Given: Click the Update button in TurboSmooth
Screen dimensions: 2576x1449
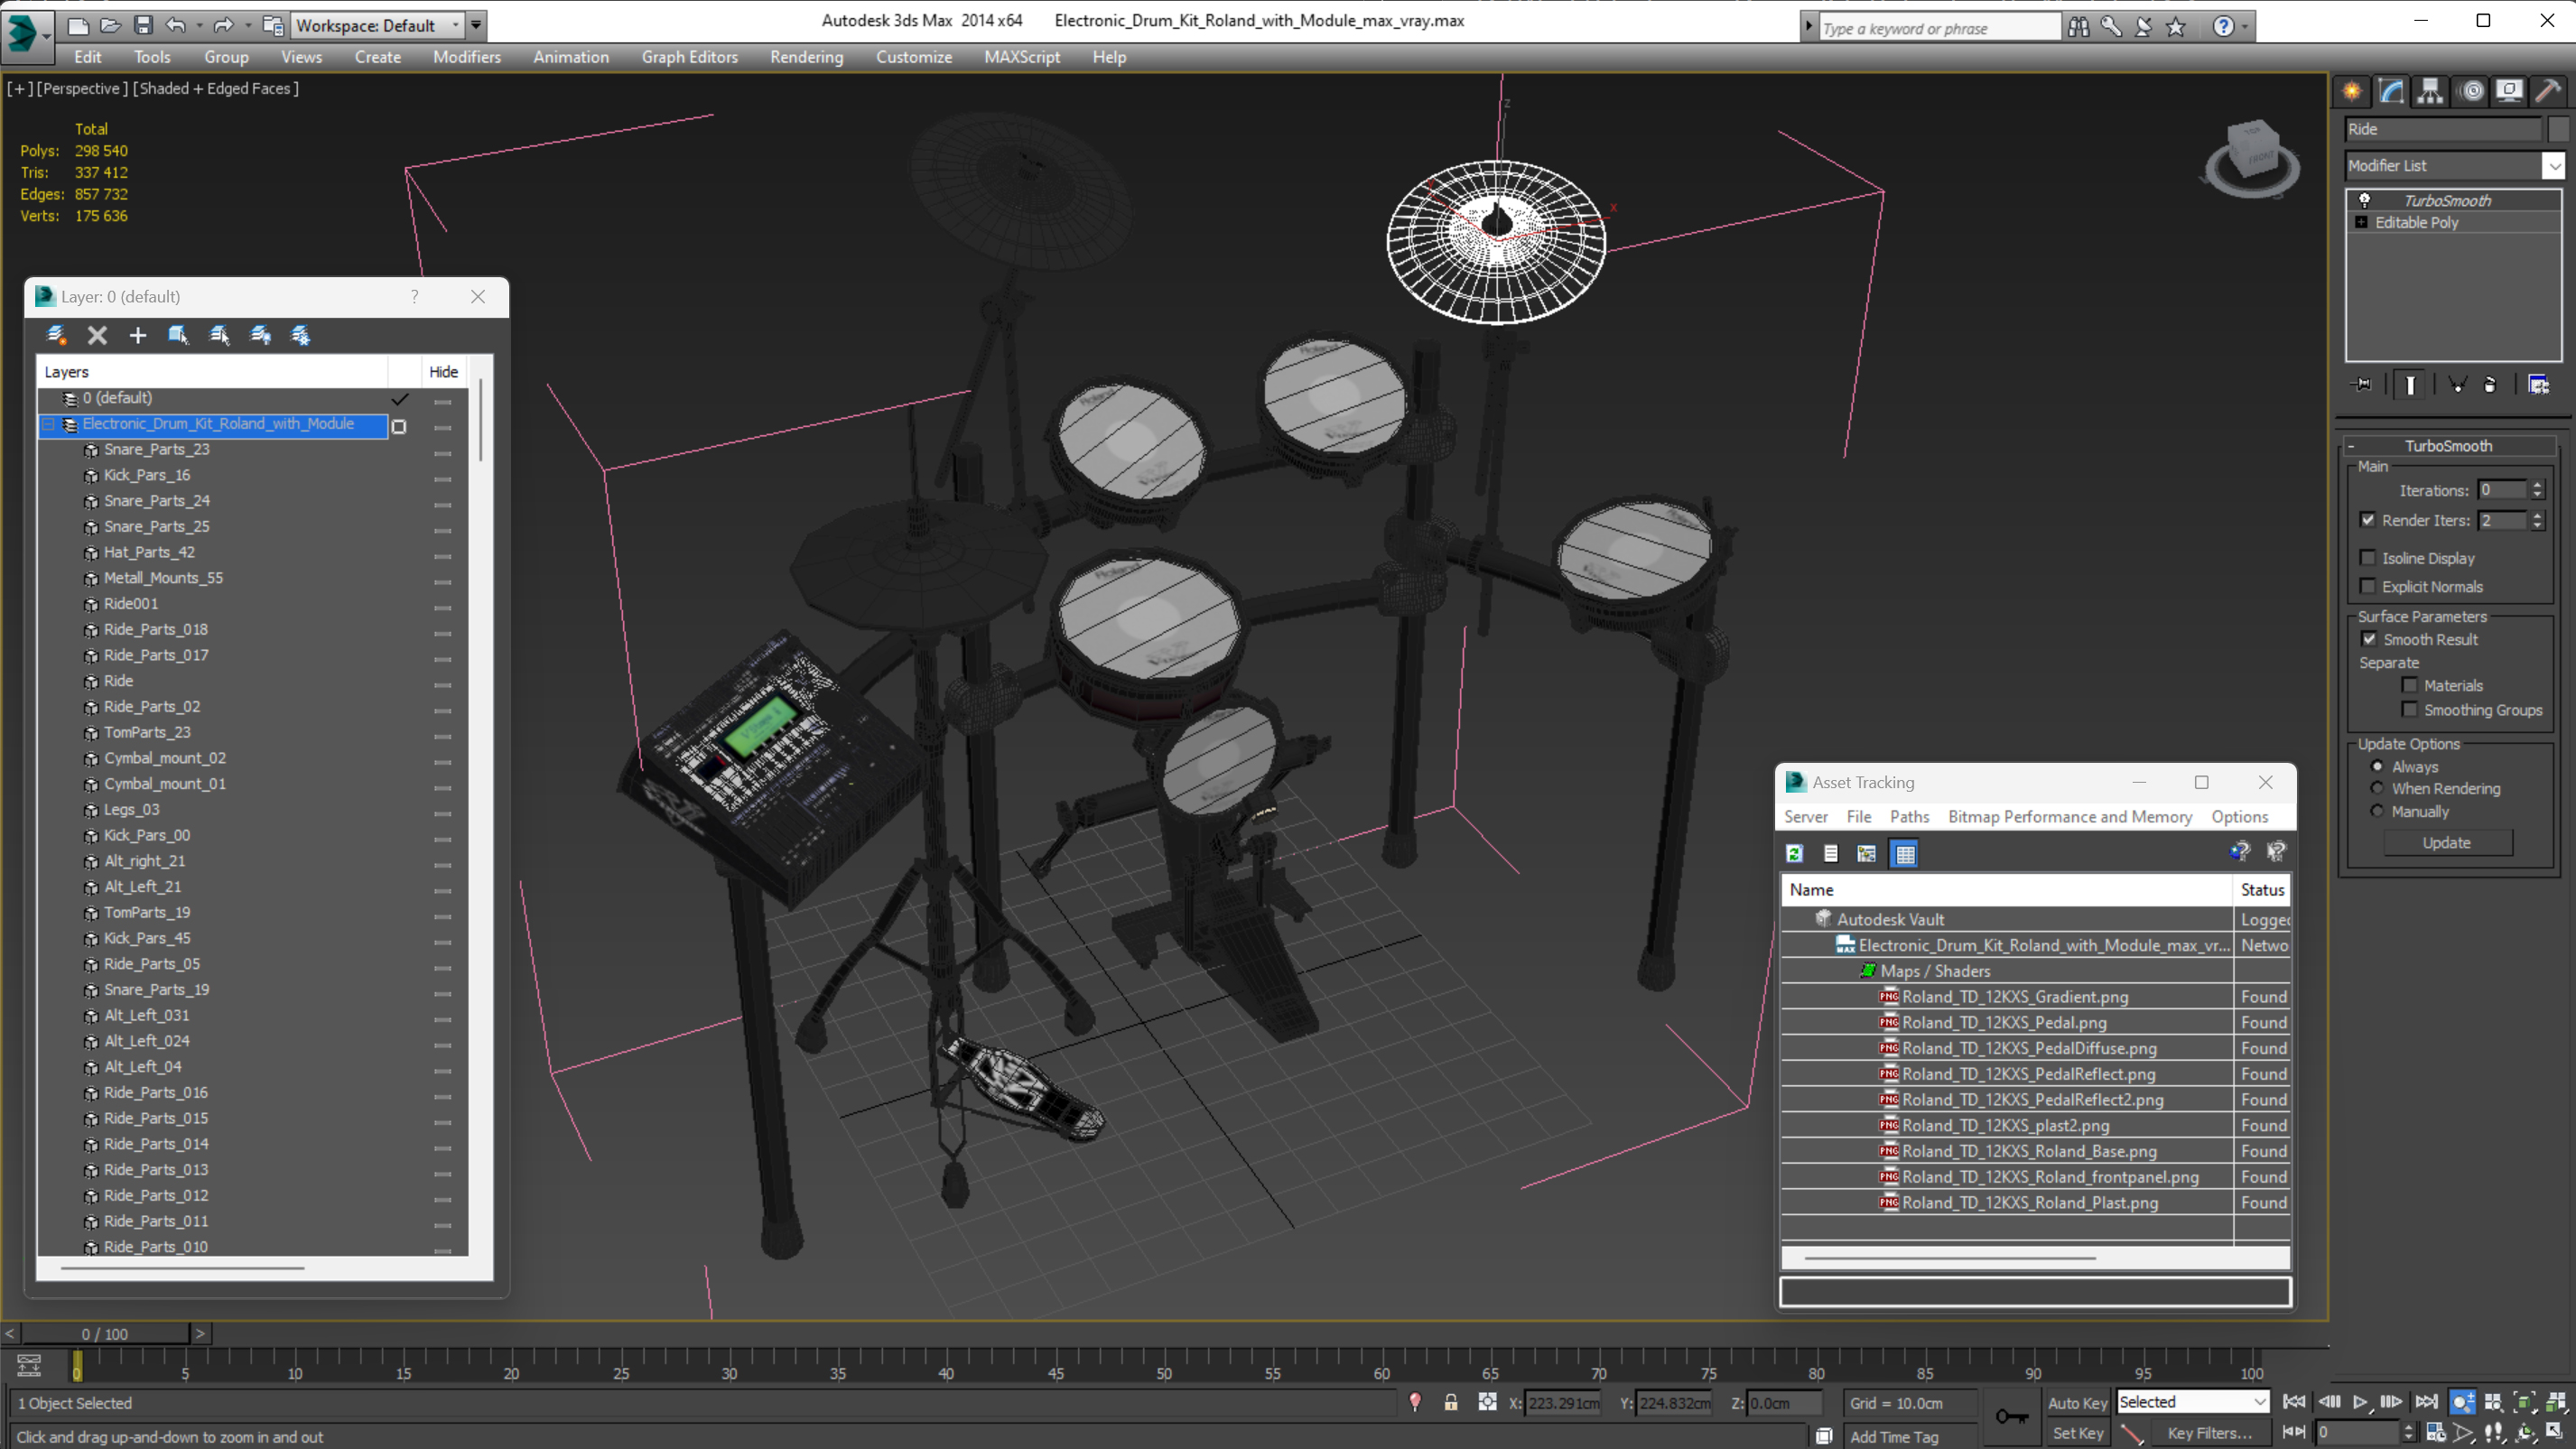Looking at the screenshot, I should coord(2446,842).
